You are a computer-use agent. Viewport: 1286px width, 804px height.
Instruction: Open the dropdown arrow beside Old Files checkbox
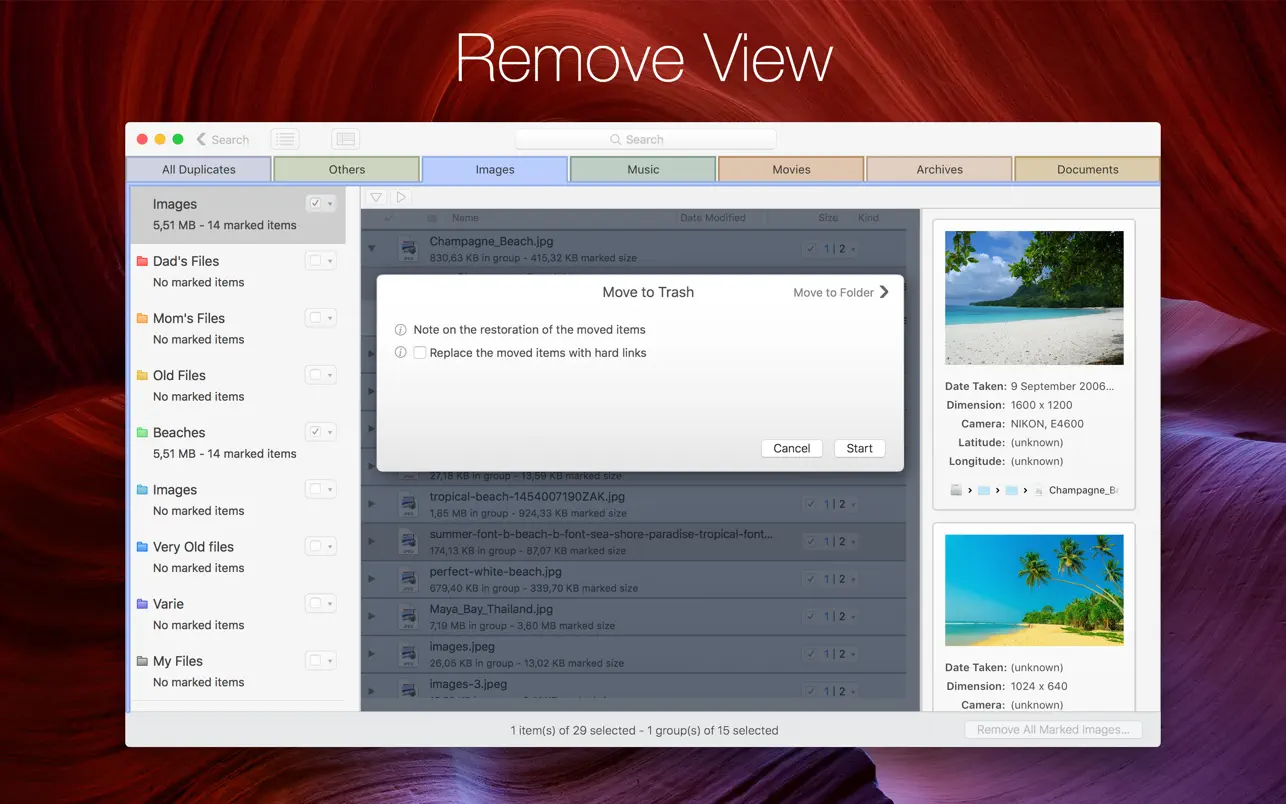pos(330,376)
